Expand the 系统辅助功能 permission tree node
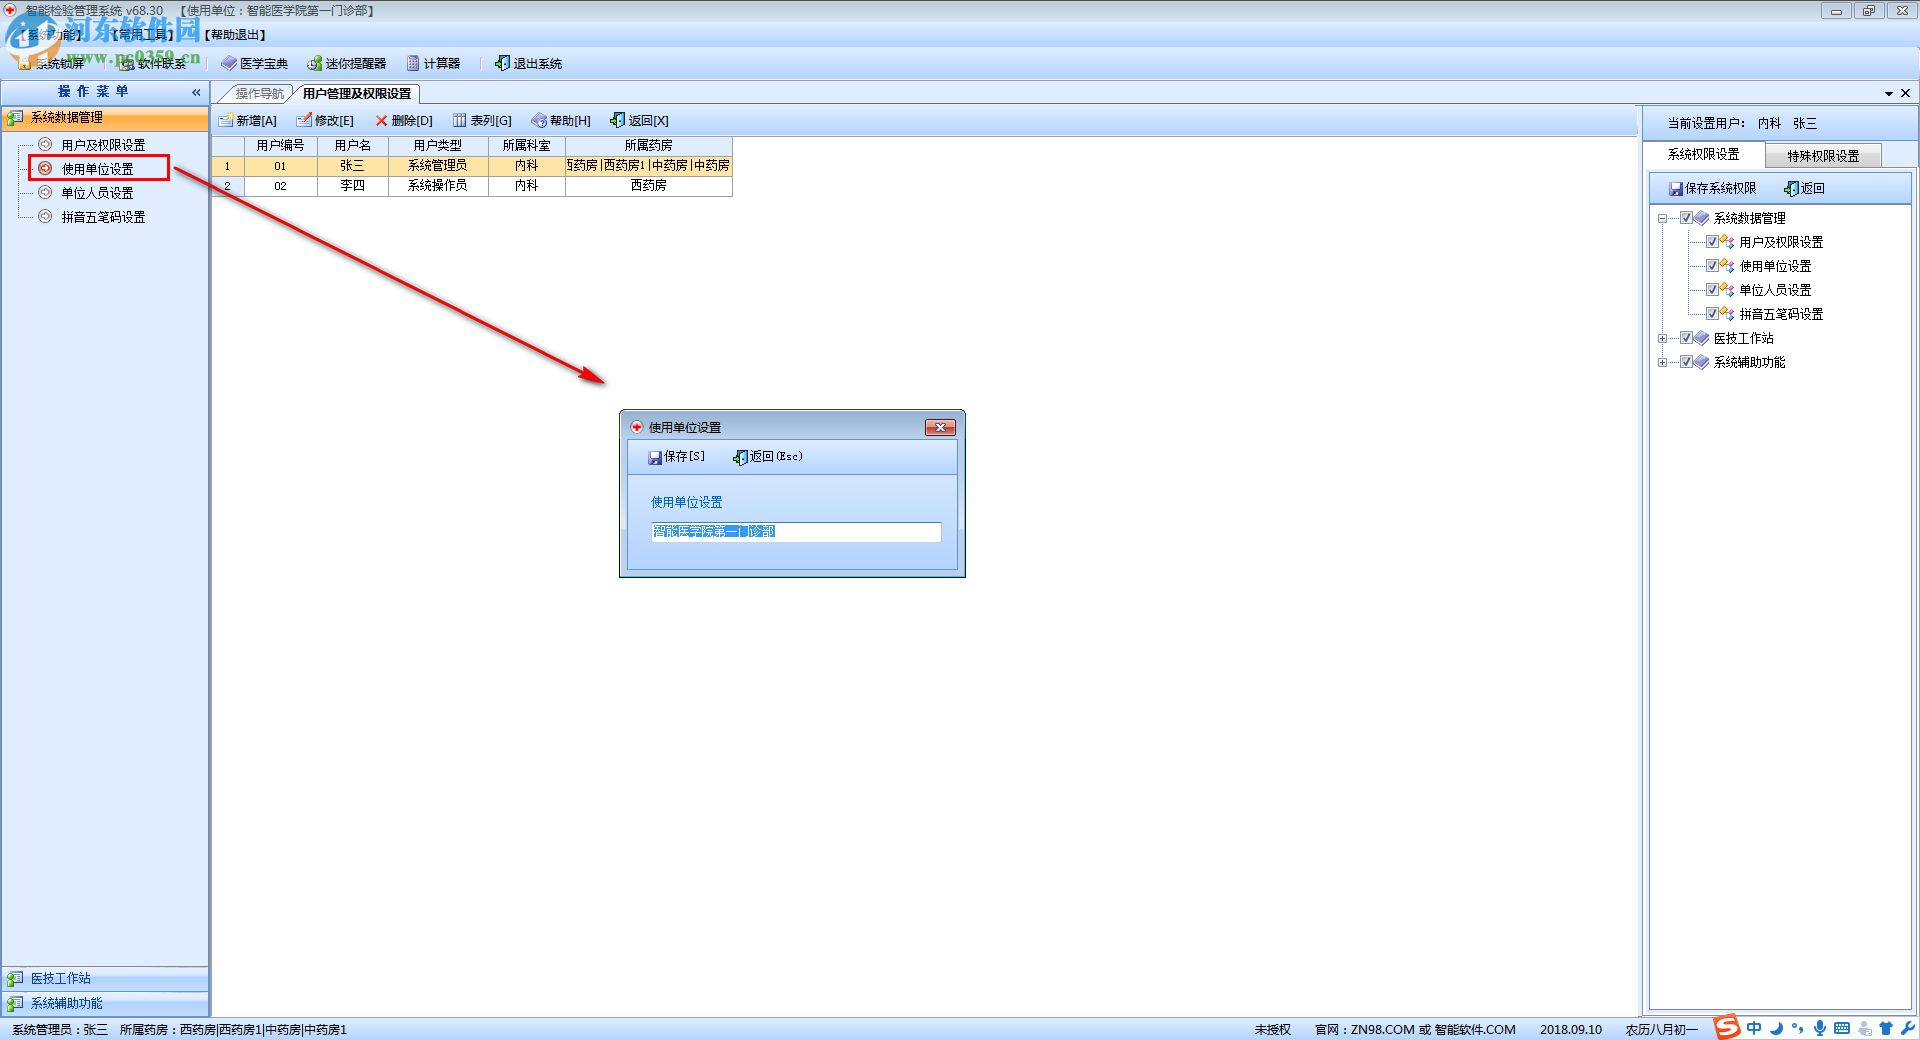The height and width of the screenshot is (1040, 1920). point(1662,362)
